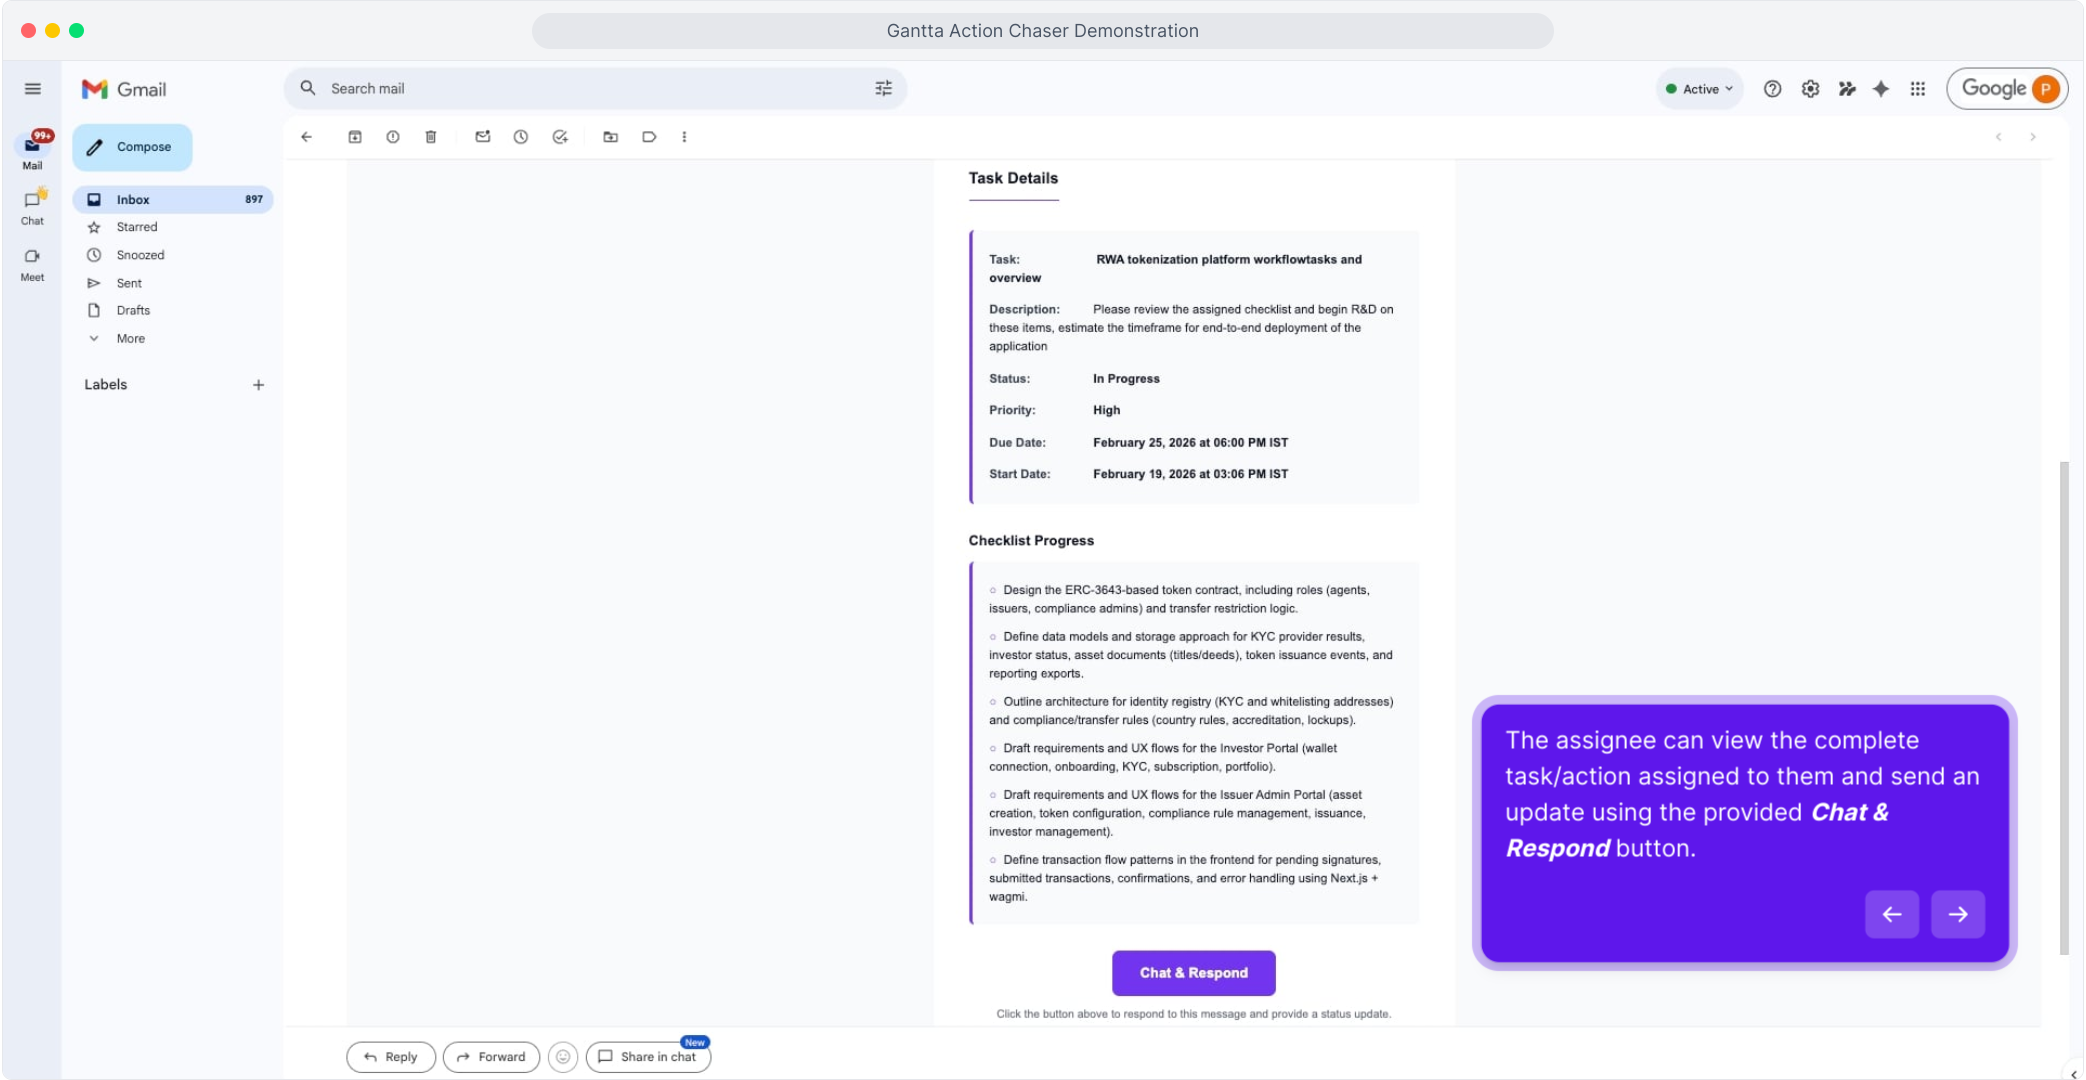The image size is (2086, 1080).
Task: Open the Google apps grid
Action: pyautogui.click(x=1917, y=89)
